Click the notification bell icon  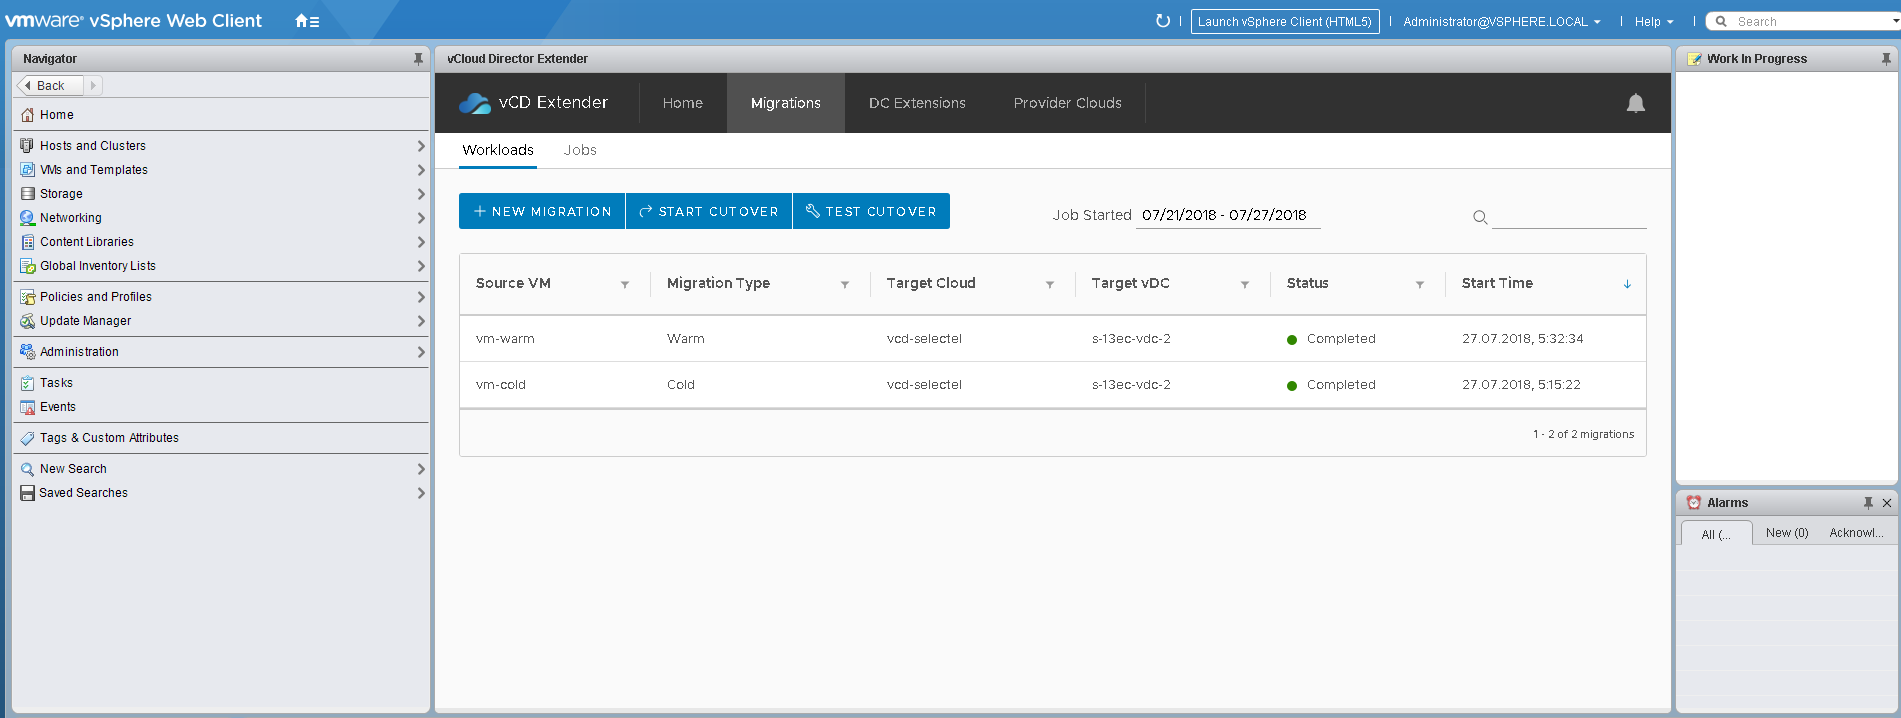[1636, 103]
